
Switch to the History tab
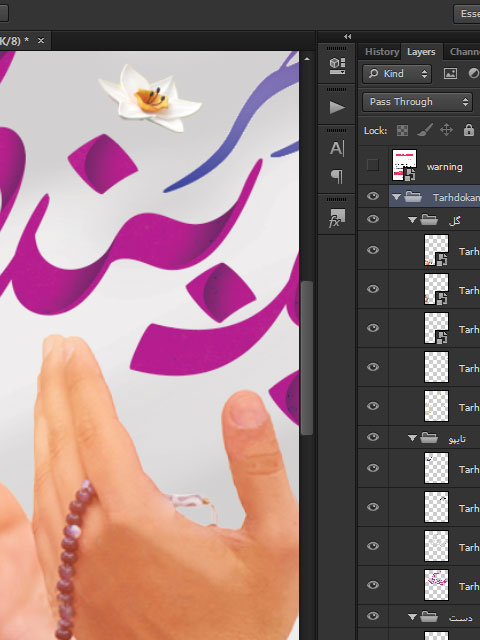point(382,52)
